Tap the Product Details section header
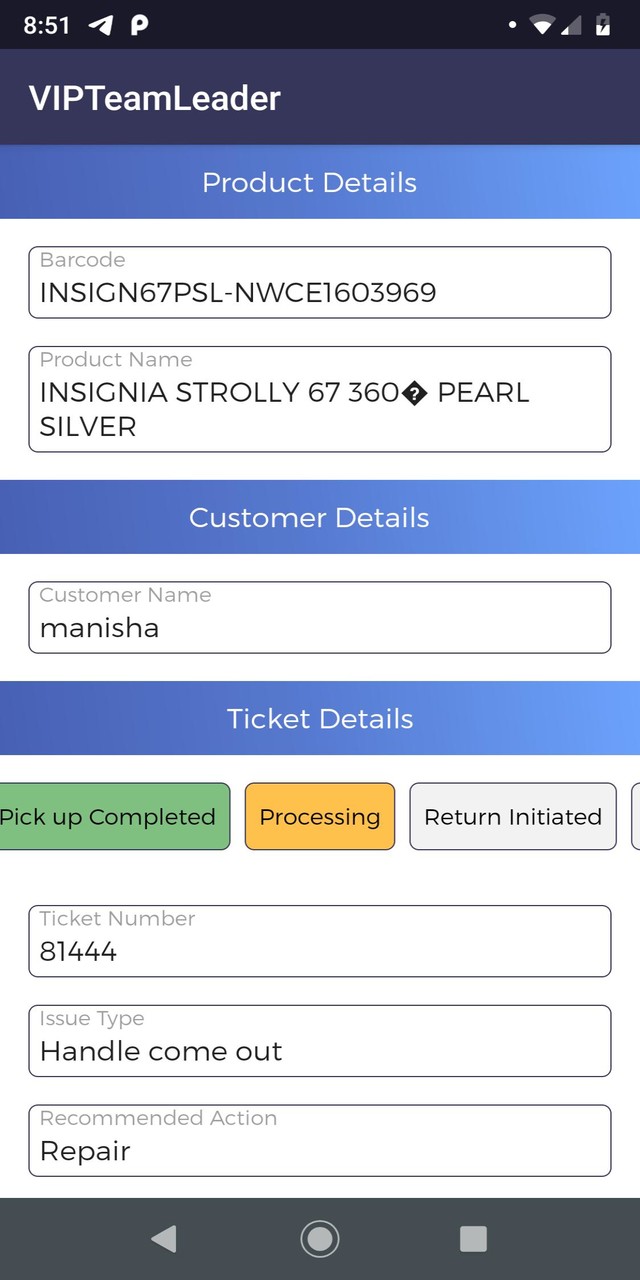640x1280 pixels. click(x=320, y=183)
